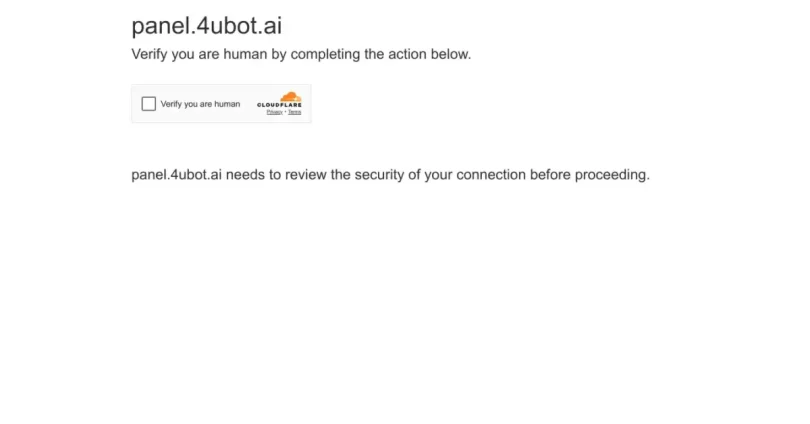Click the panel.4ubot.ai page heading
Image resolution: width=810 pixels, height=424 pixels.
click(206, 26)
